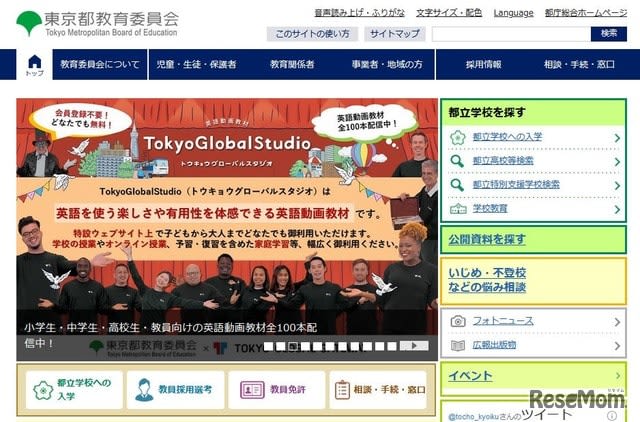This screenshot has width=640, height=422.
Task: Open 都立高校等検索 link text
Action: click(x=503, y=161)
